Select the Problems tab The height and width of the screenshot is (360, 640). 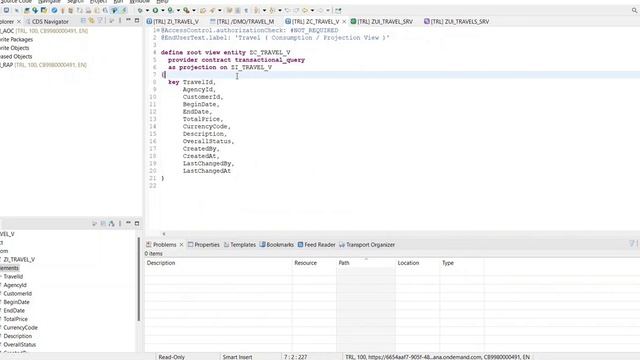tap(161, 245)
